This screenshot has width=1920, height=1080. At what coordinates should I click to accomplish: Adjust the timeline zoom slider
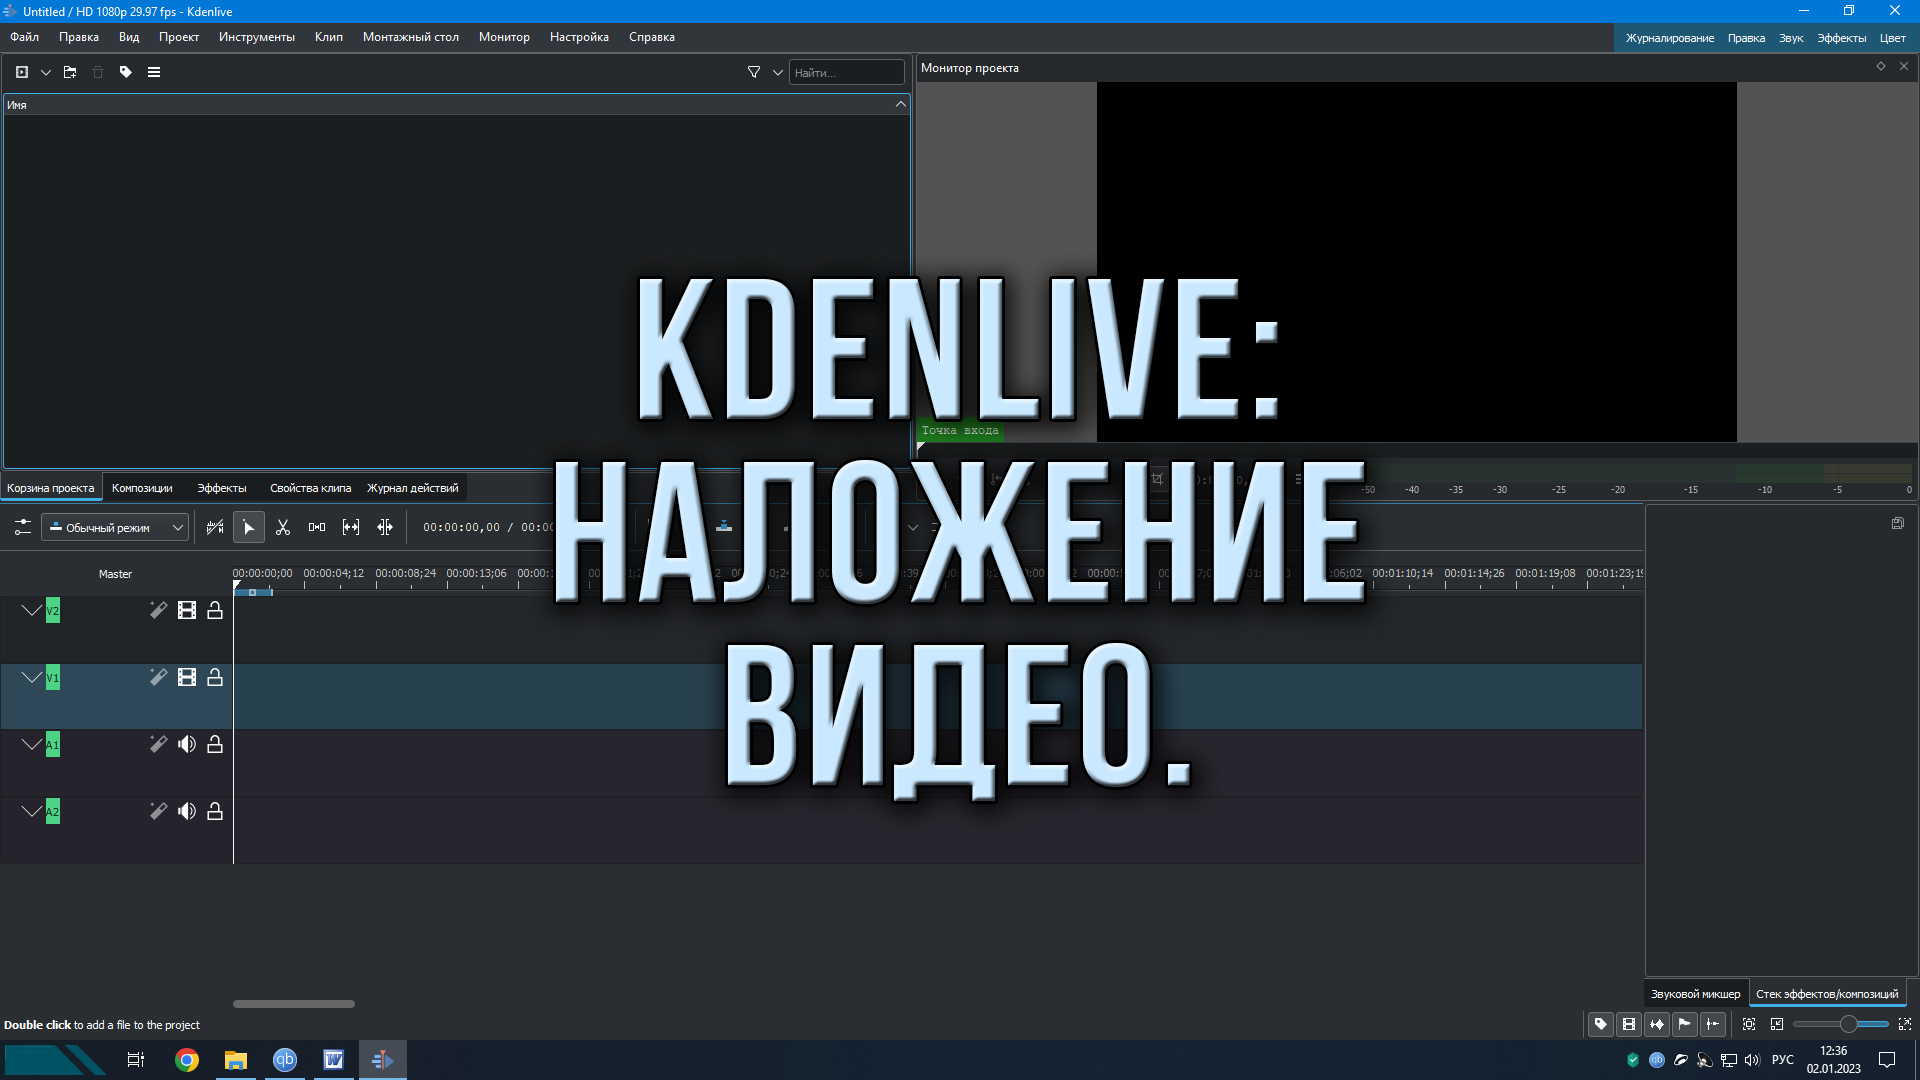click(1841, 1024)
